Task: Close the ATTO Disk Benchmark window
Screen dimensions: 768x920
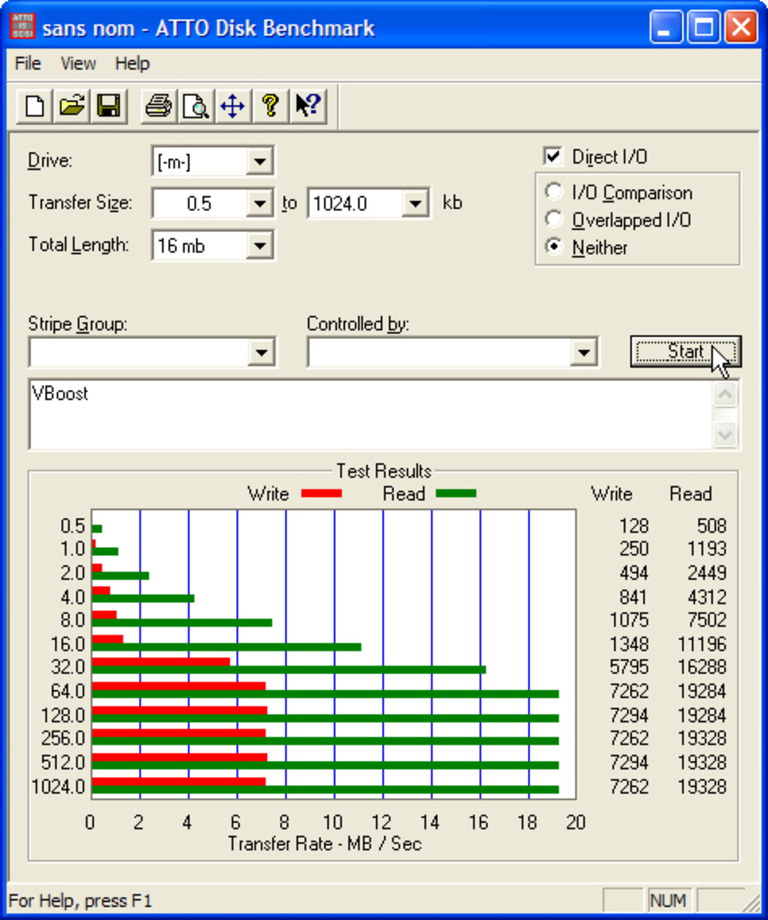Action: (x=740, y=27)
